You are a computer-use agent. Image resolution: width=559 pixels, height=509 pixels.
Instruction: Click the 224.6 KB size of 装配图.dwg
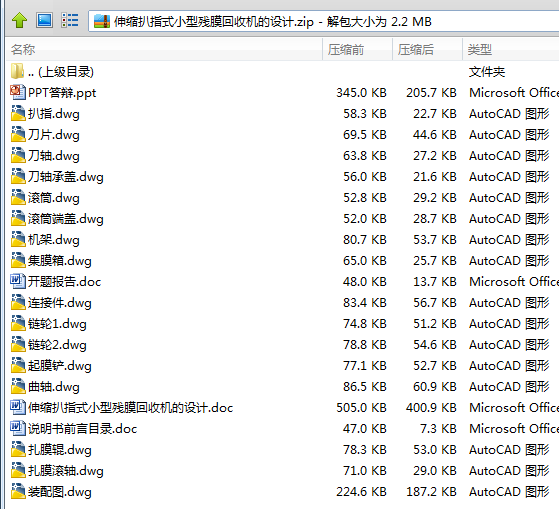361,492
